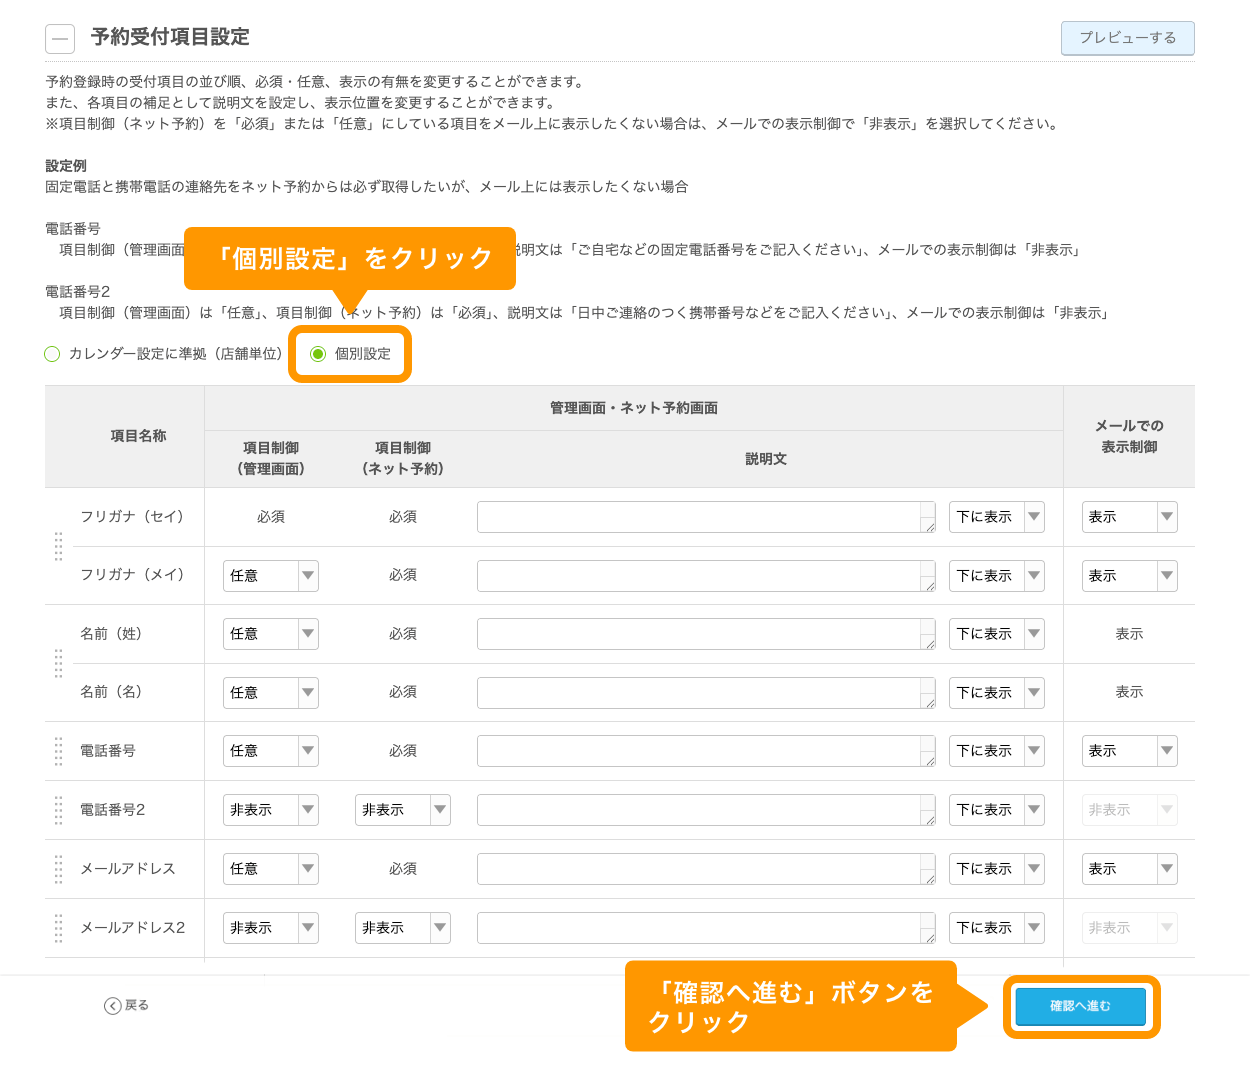Screen dimensions: 1250x1089
Task: Open 下に表示 position dropdown for 名前（姓）
Action: pyautogui.click(x=997, y=634)
